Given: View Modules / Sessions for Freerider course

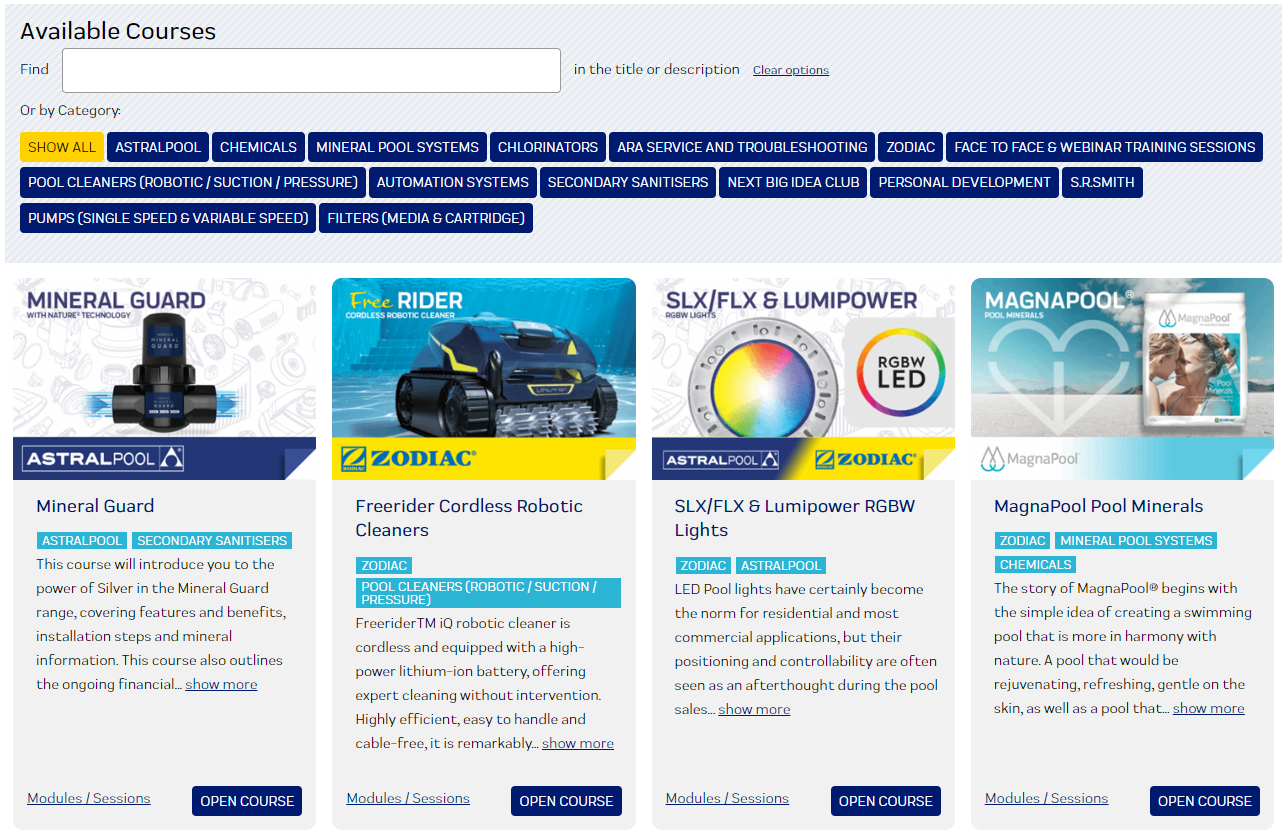Looking at the screenshot, I should [x=408, y=798].
